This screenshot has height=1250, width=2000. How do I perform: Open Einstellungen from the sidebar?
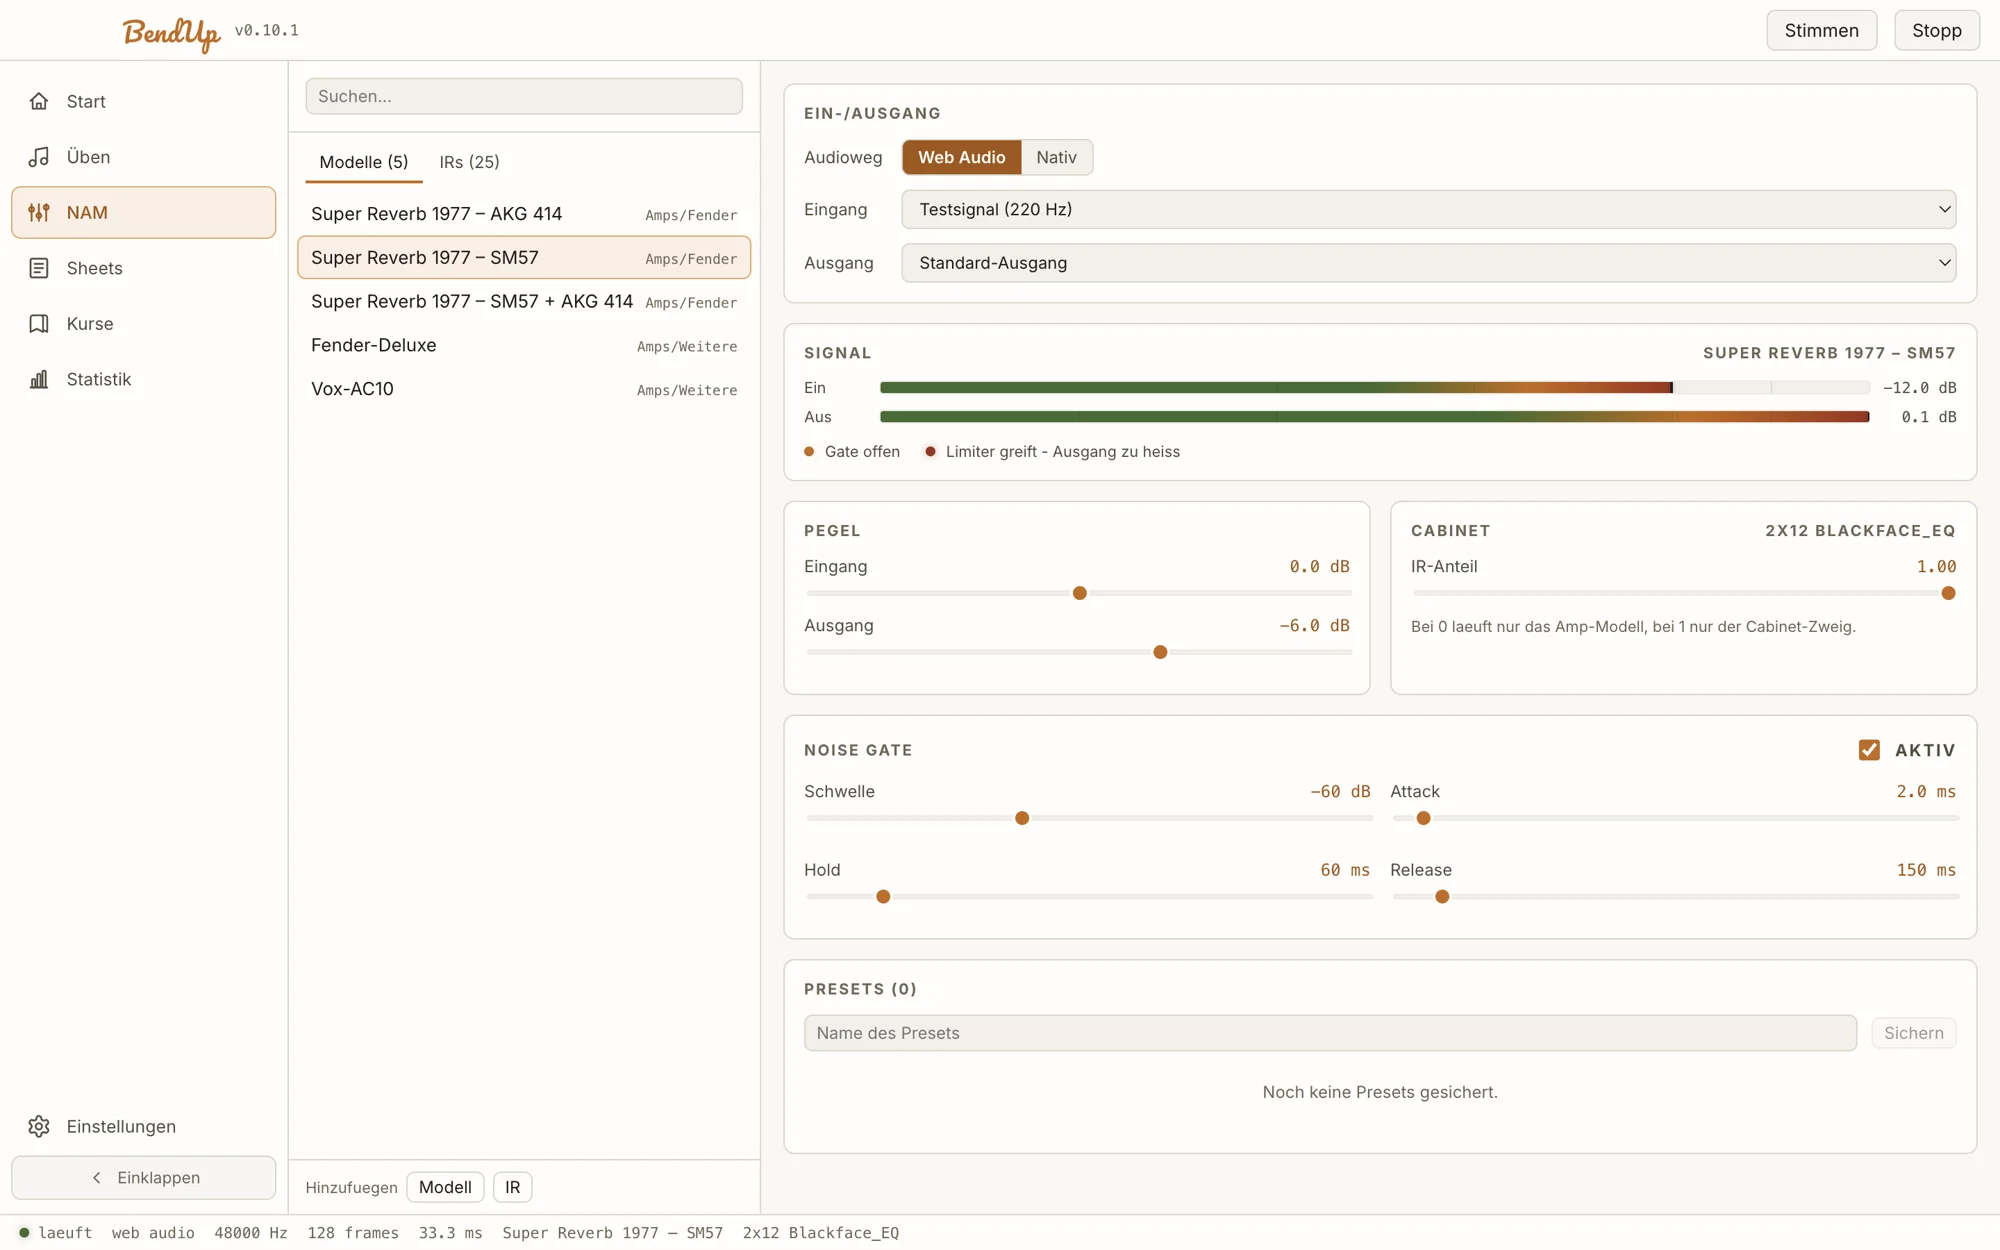click(x=143, y=1126)
